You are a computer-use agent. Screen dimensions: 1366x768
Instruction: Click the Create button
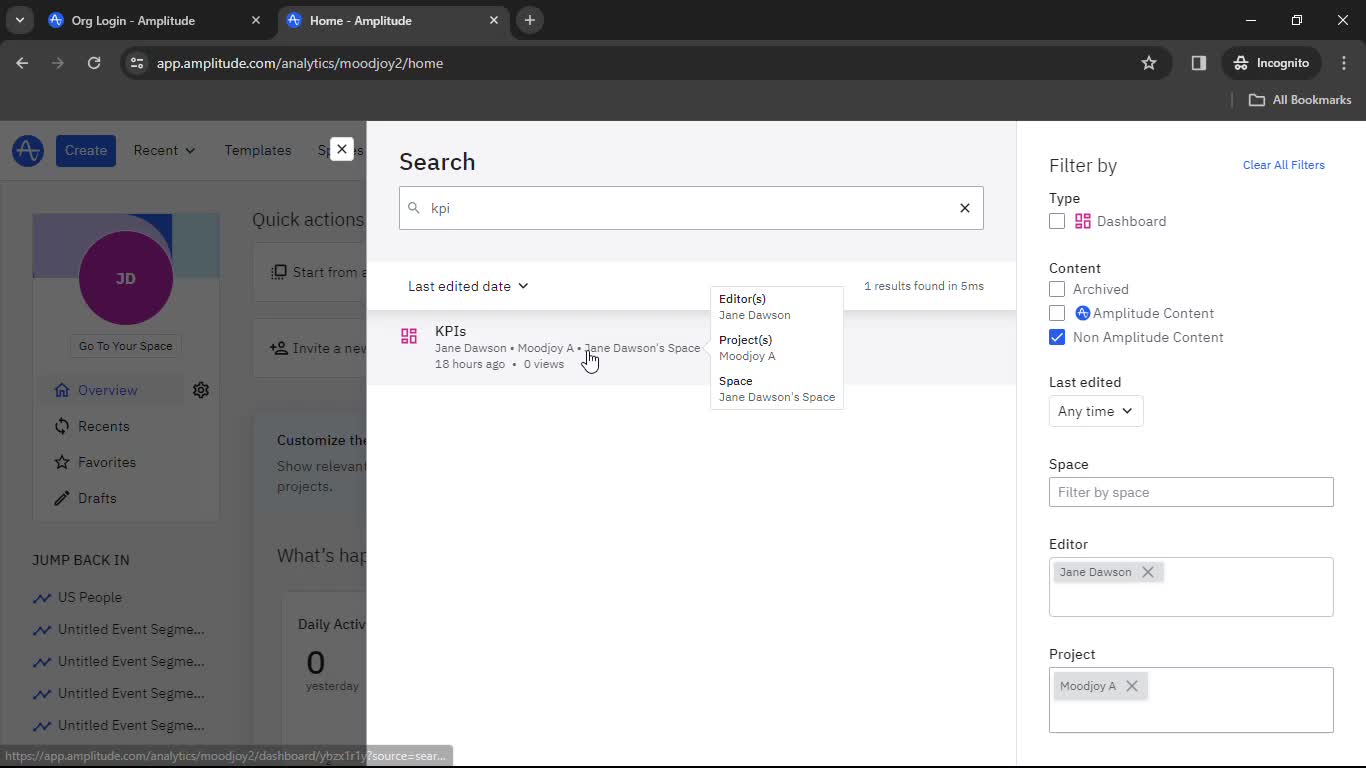click(x=86, y=150)
